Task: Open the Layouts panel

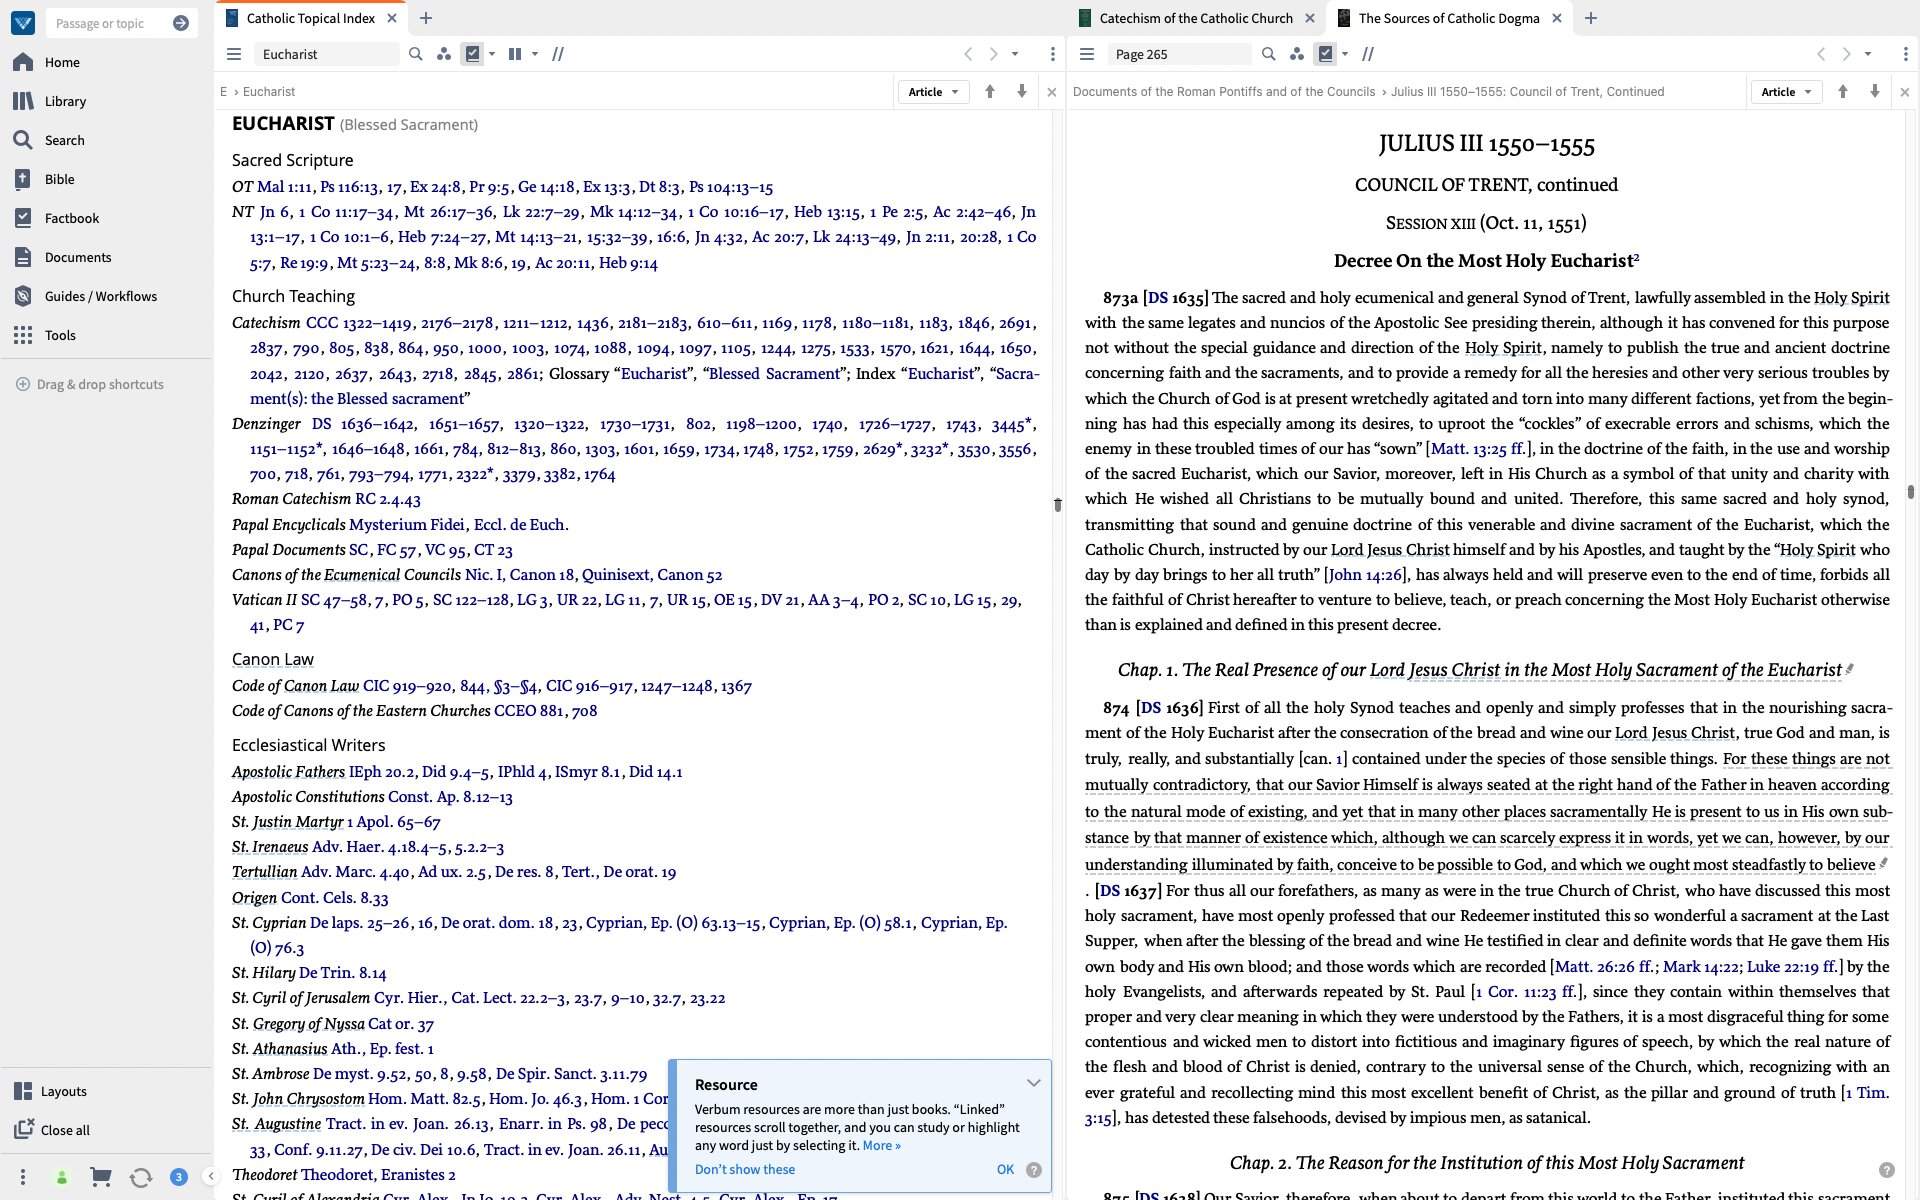Action: click(x=64, y=1091)
